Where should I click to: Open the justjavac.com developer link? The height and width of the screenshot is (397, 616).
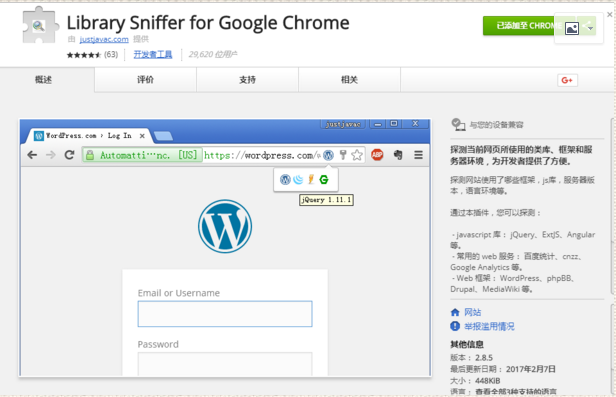[104, 39]
